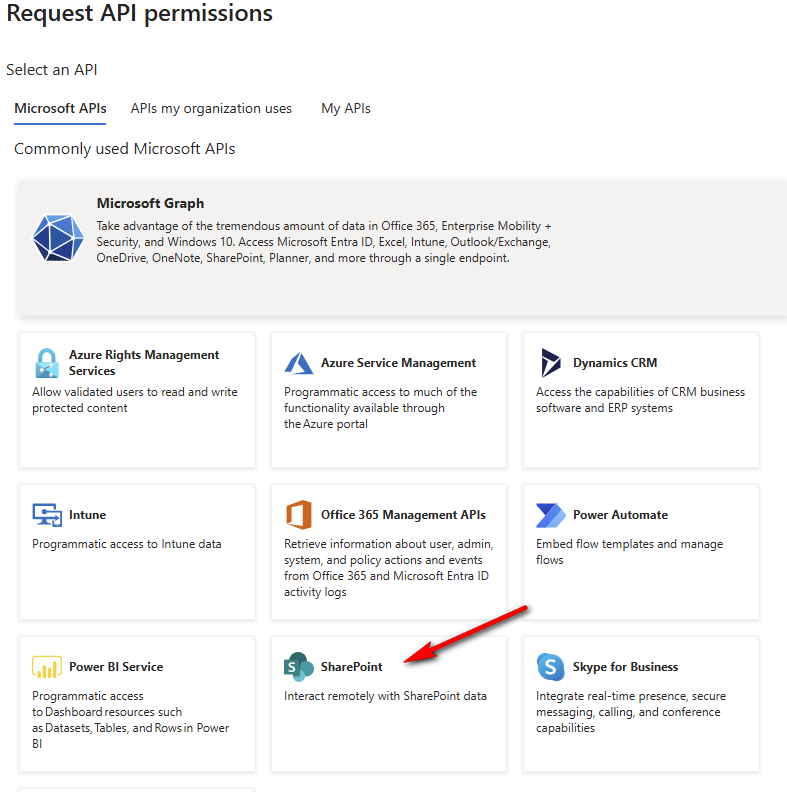Click the SharePoint green S icon
Image resolution: width=787 pixels, height=792 pixels.
(299, 667)
